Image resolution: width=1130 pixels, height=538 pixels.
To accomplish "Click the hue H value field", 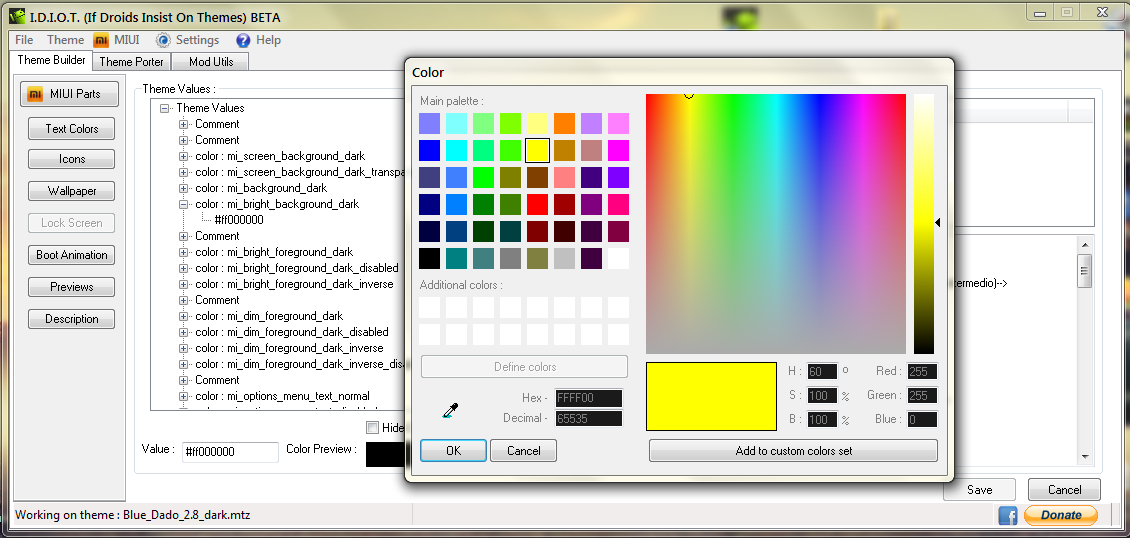I will pos(822,372).
